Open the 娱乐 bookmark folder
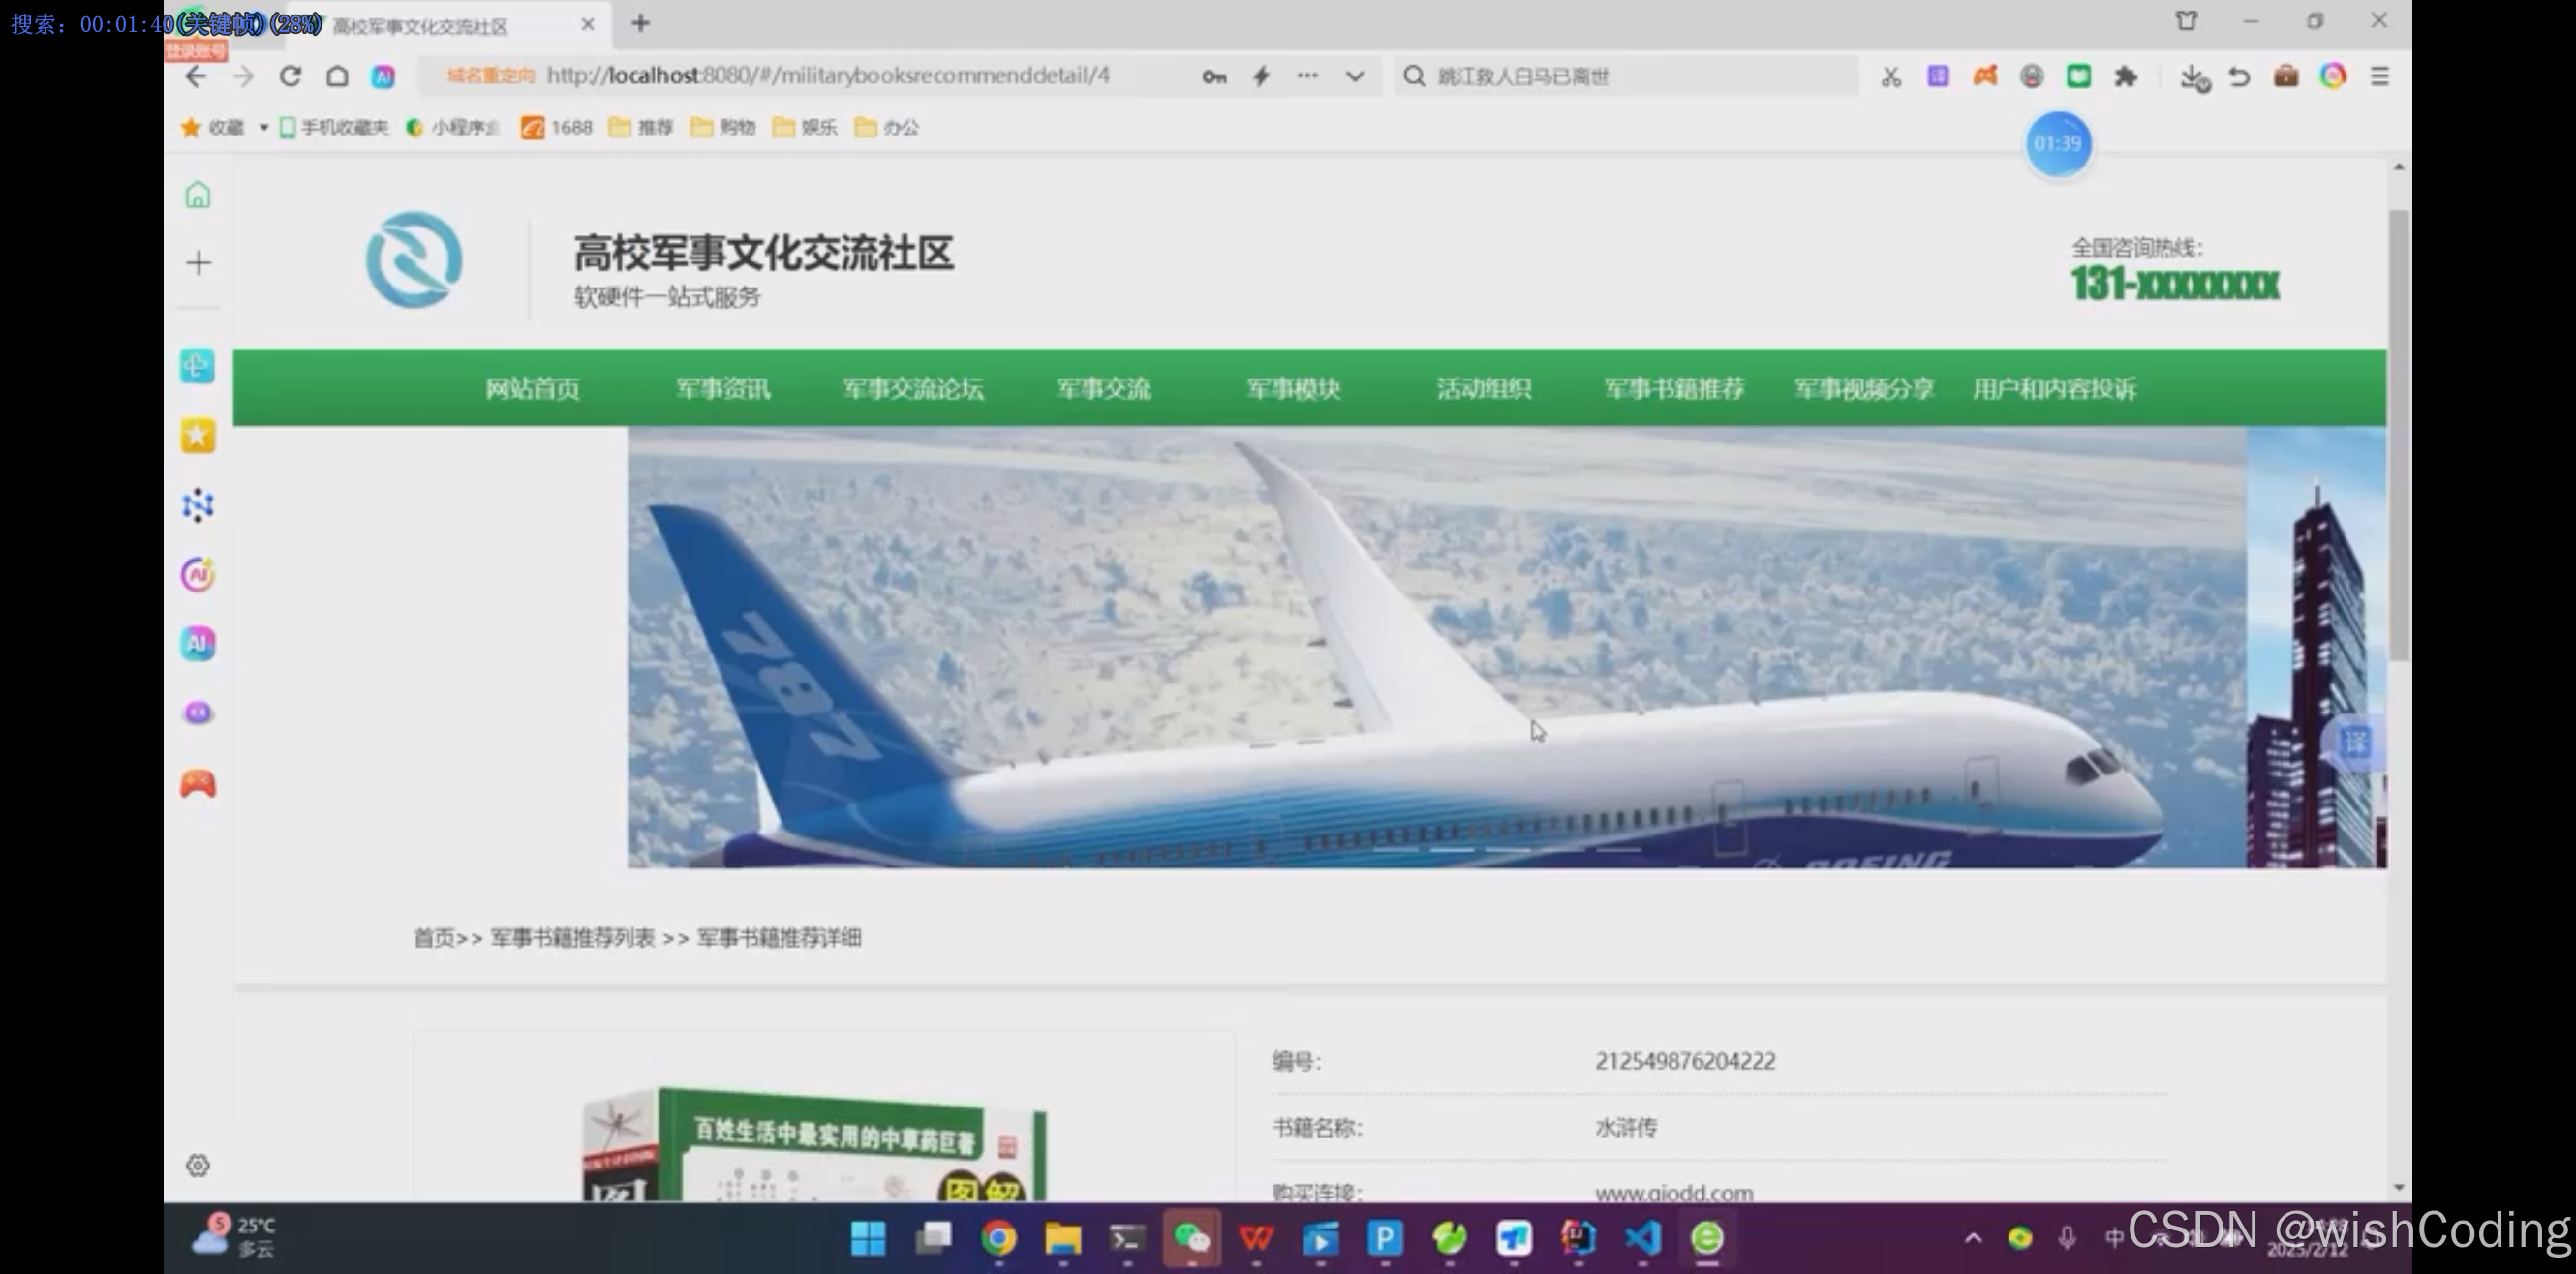This screenshot has width=2576, height=1274. 805,127
